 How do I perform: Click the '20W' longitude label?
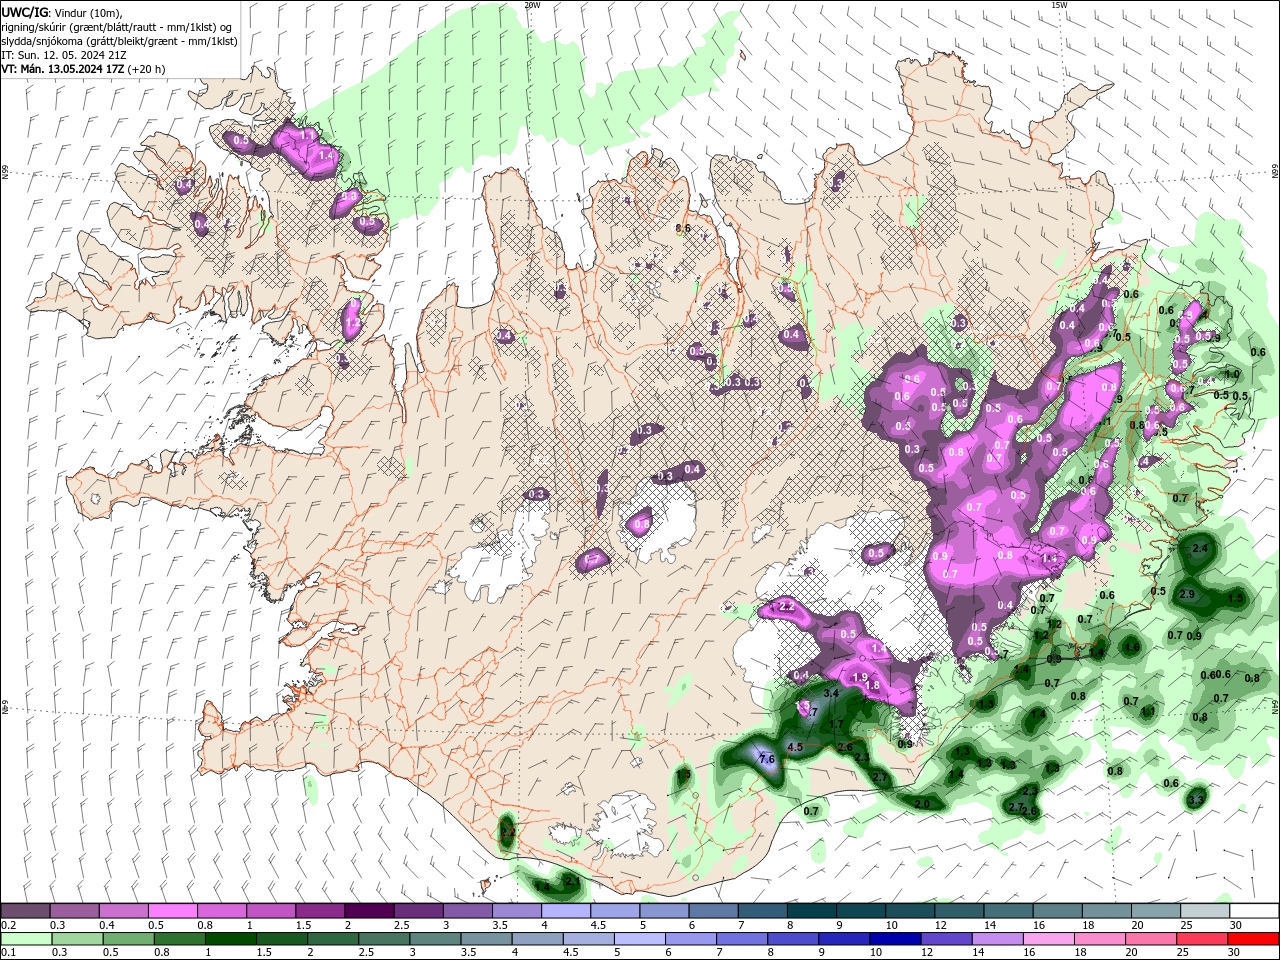point(532,5)
